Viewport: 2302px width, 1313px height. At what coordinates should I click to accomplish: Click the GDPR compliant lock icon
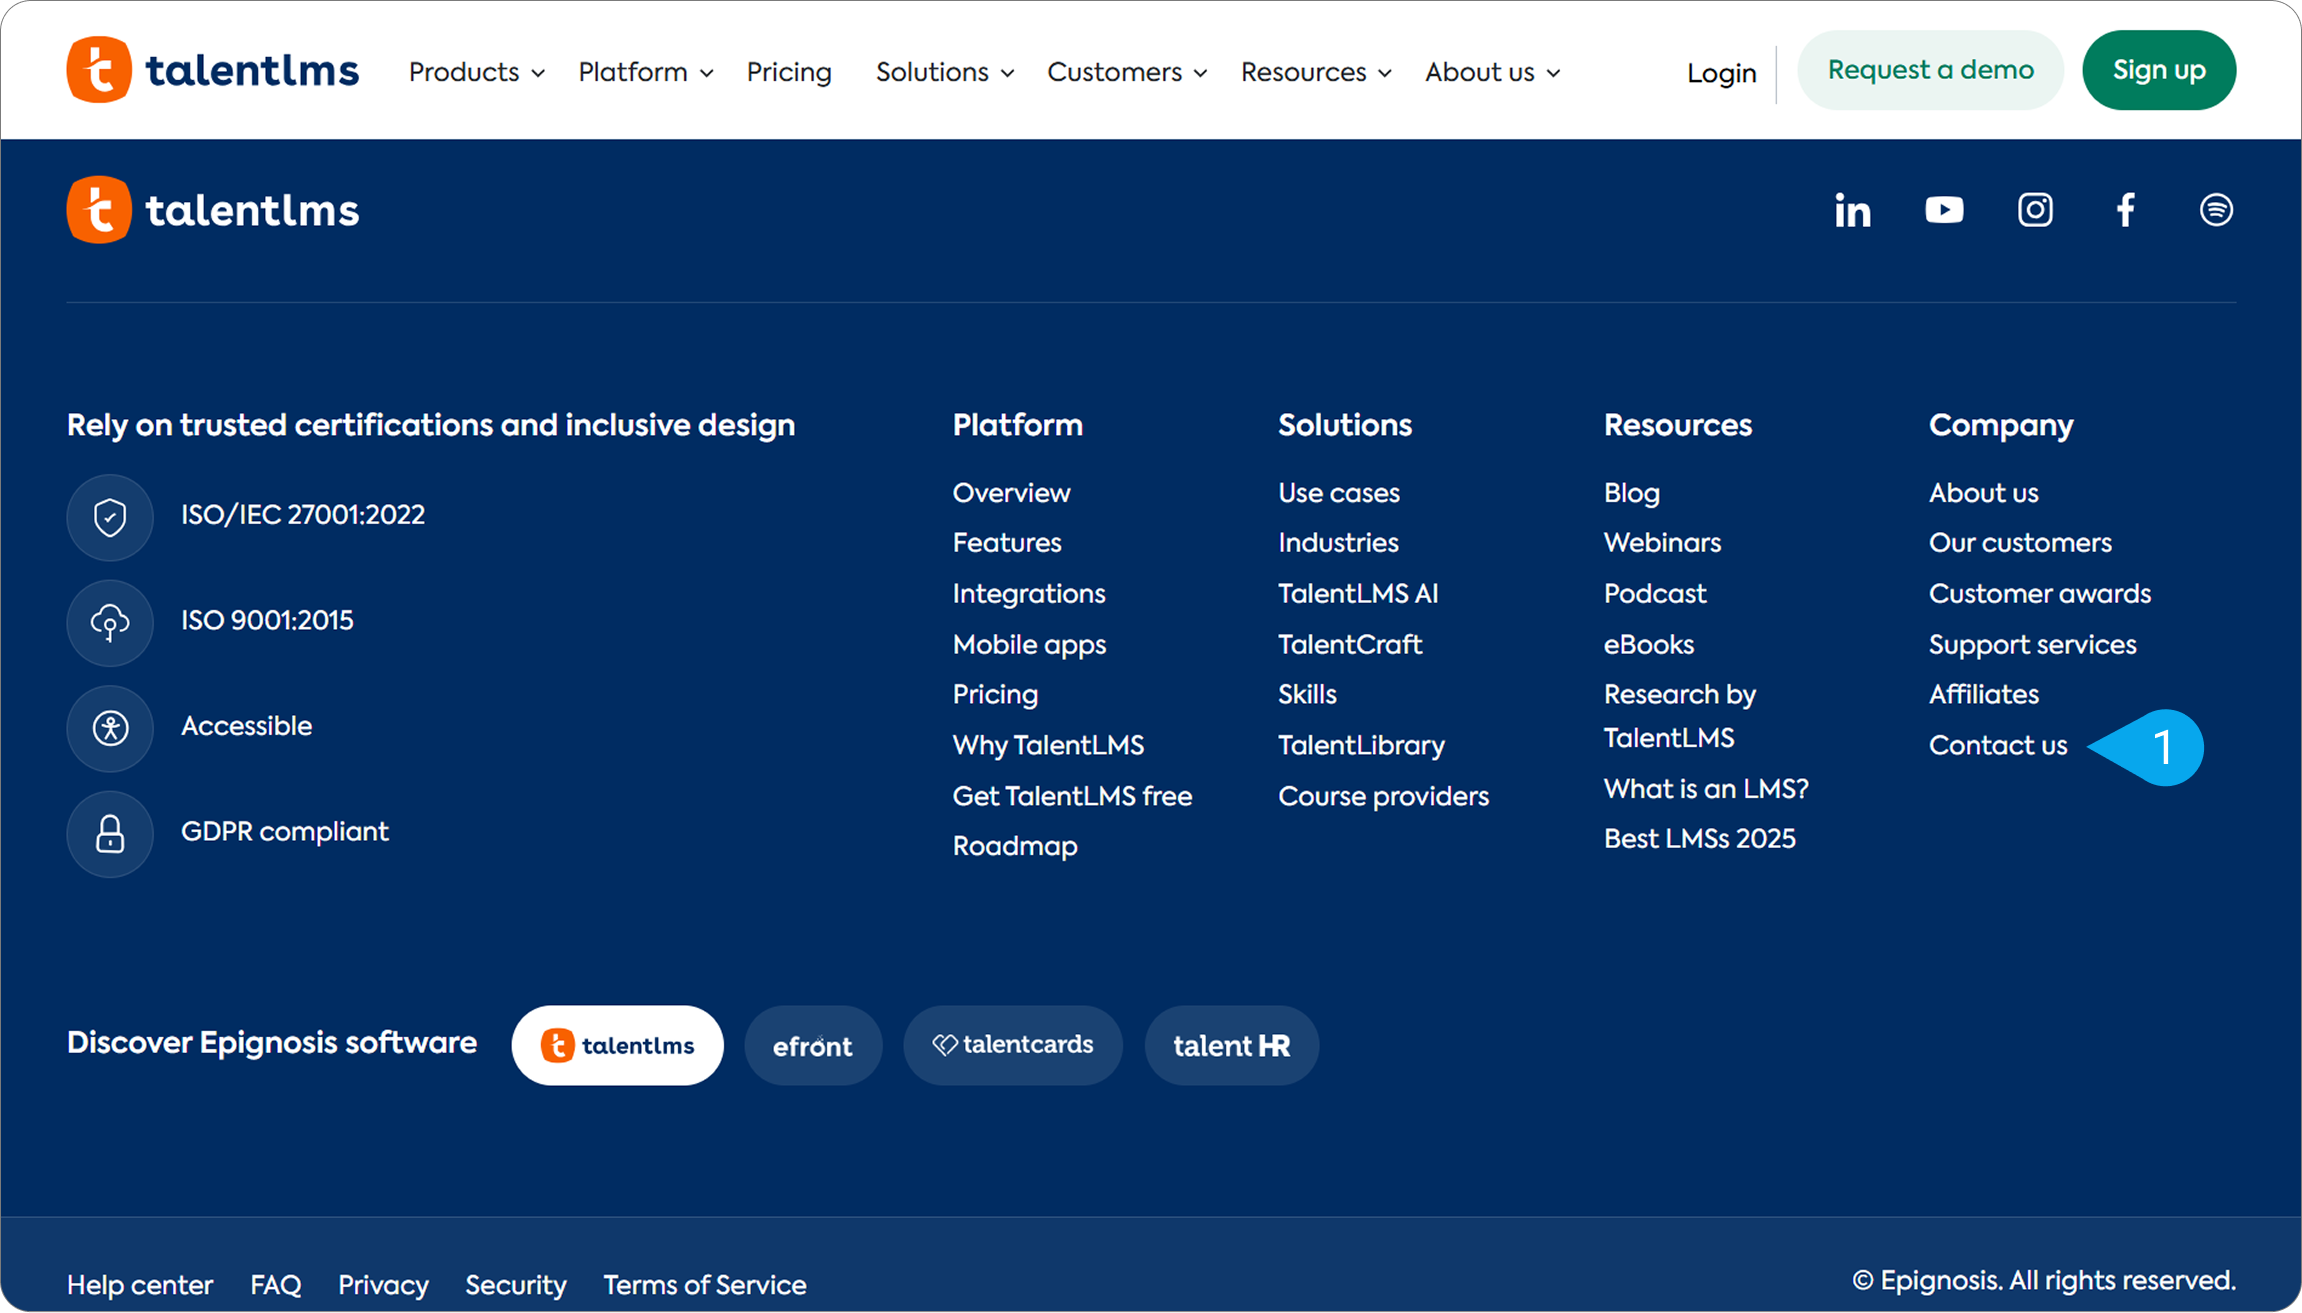point(110,834)
